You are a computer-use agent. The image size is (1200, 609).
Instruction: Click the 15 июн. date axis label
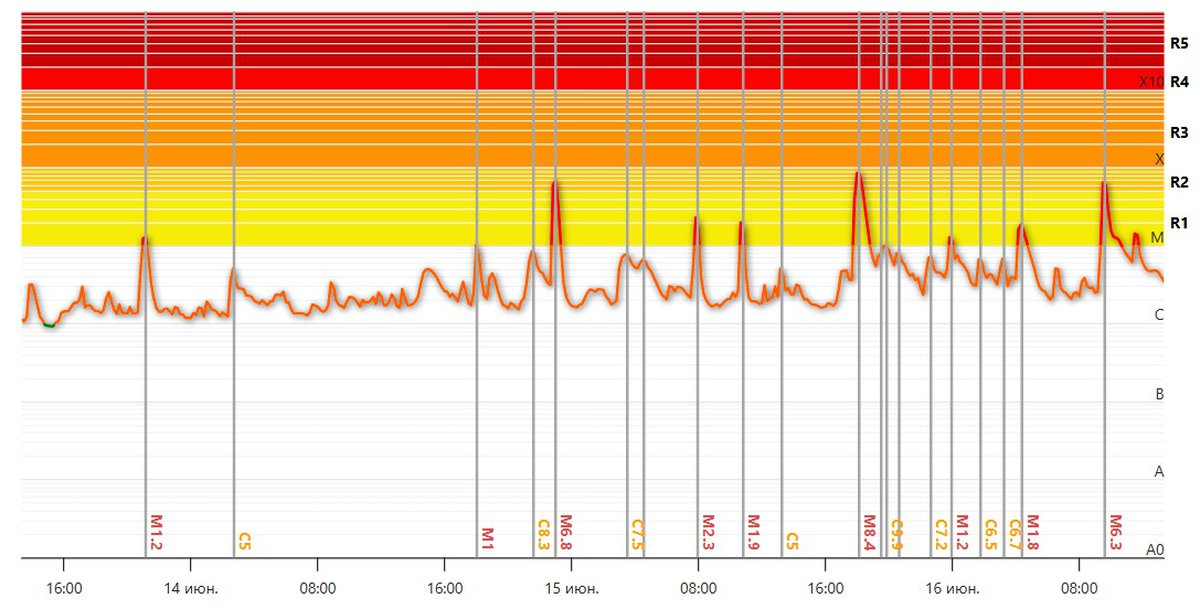tap(570, 587)
